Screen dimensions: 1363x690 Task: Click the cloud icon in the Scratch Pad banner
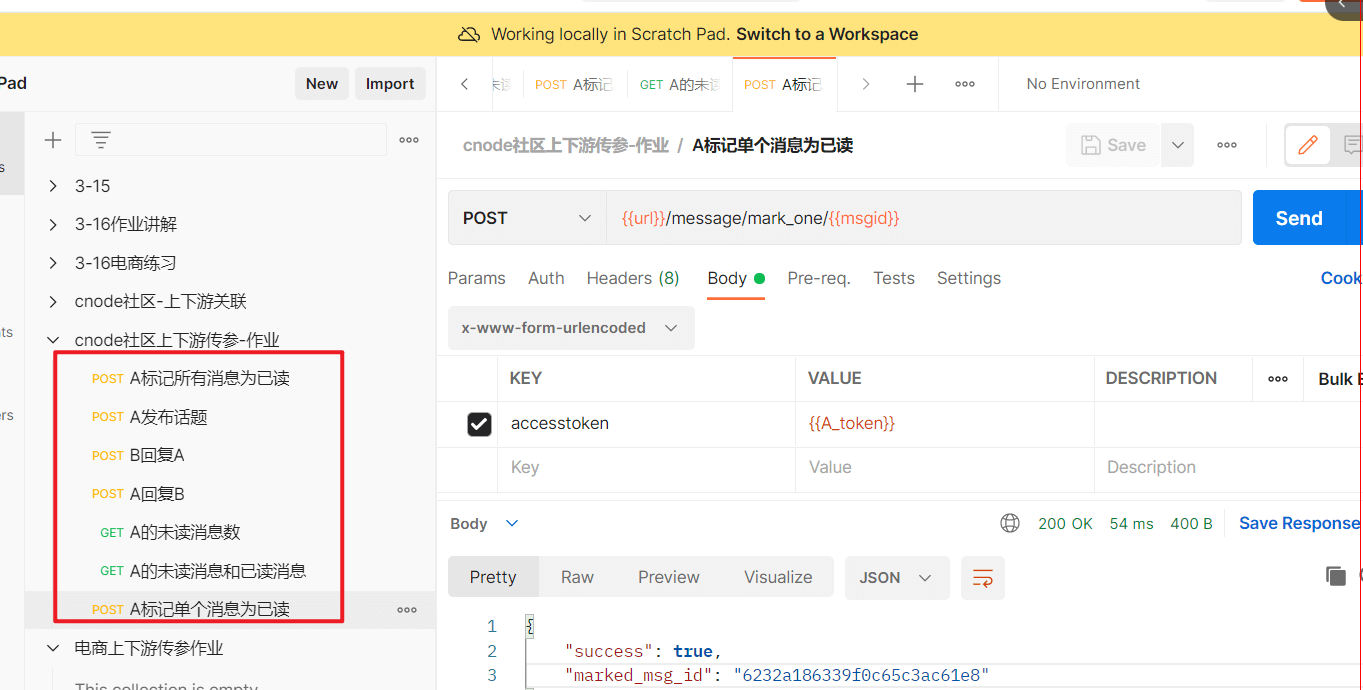coord(469,34)
